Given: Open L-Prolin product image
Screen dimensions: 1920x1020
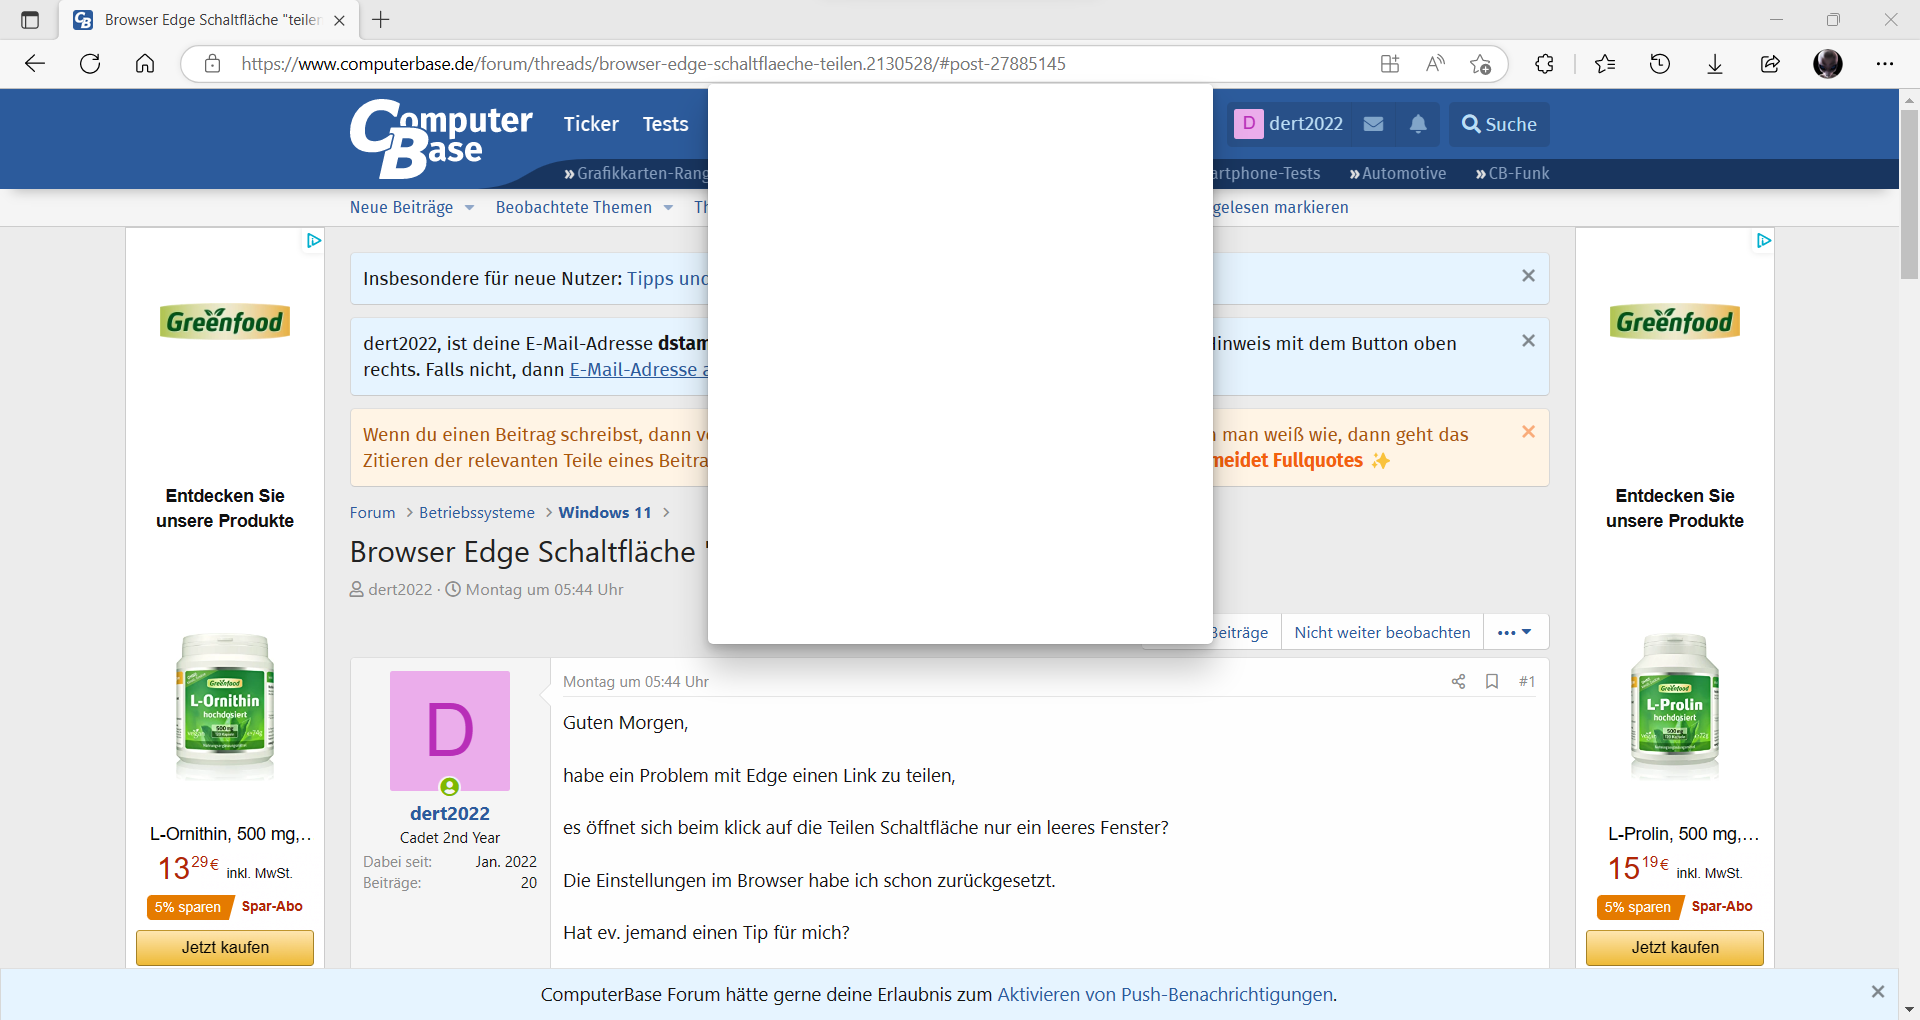Looking at the screenshot, I should click(1675, 706).
